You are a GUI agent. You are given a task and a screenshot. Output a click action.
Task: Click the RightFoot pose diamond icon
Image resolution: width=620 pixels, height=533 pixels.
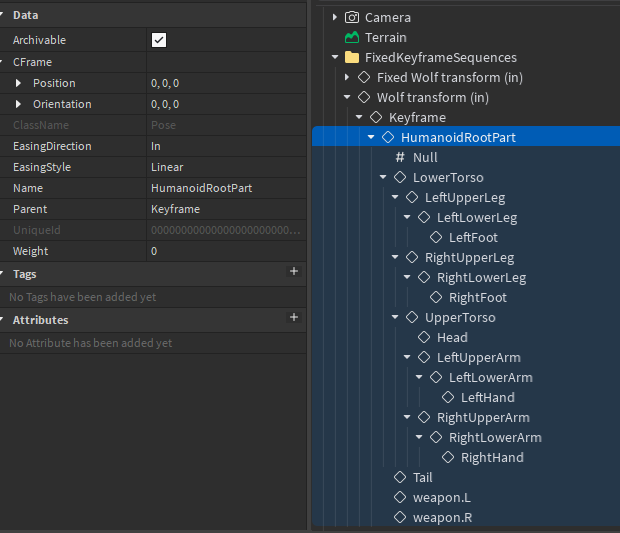coord(436,297)
